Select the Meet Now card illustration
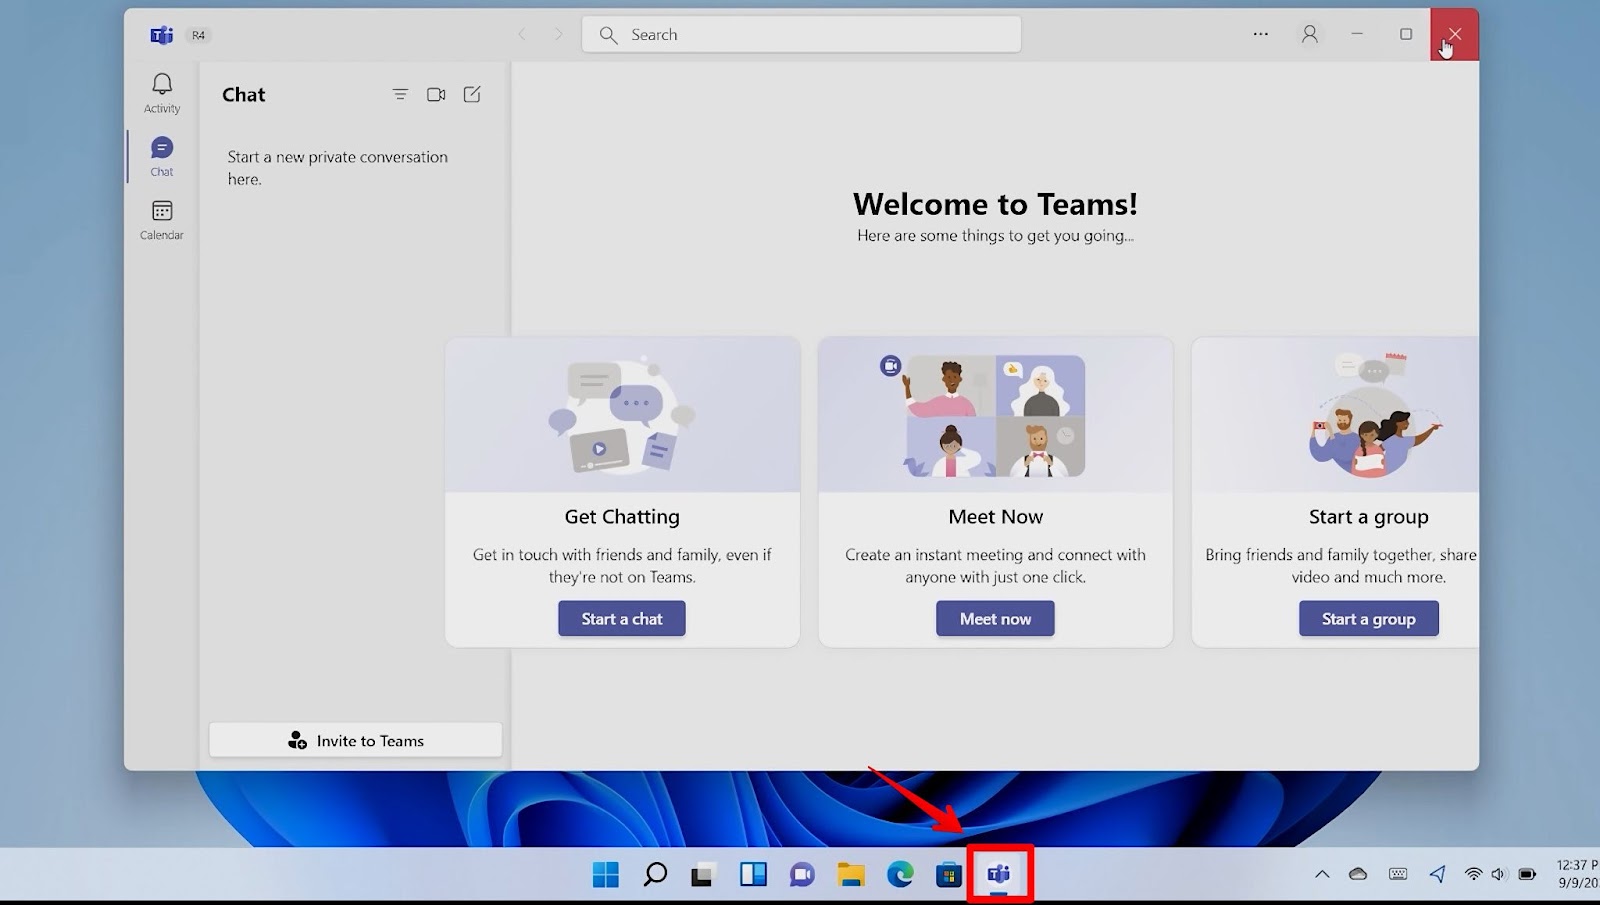The width and height of the screenshot is (1600, 905). coord(995,415)
